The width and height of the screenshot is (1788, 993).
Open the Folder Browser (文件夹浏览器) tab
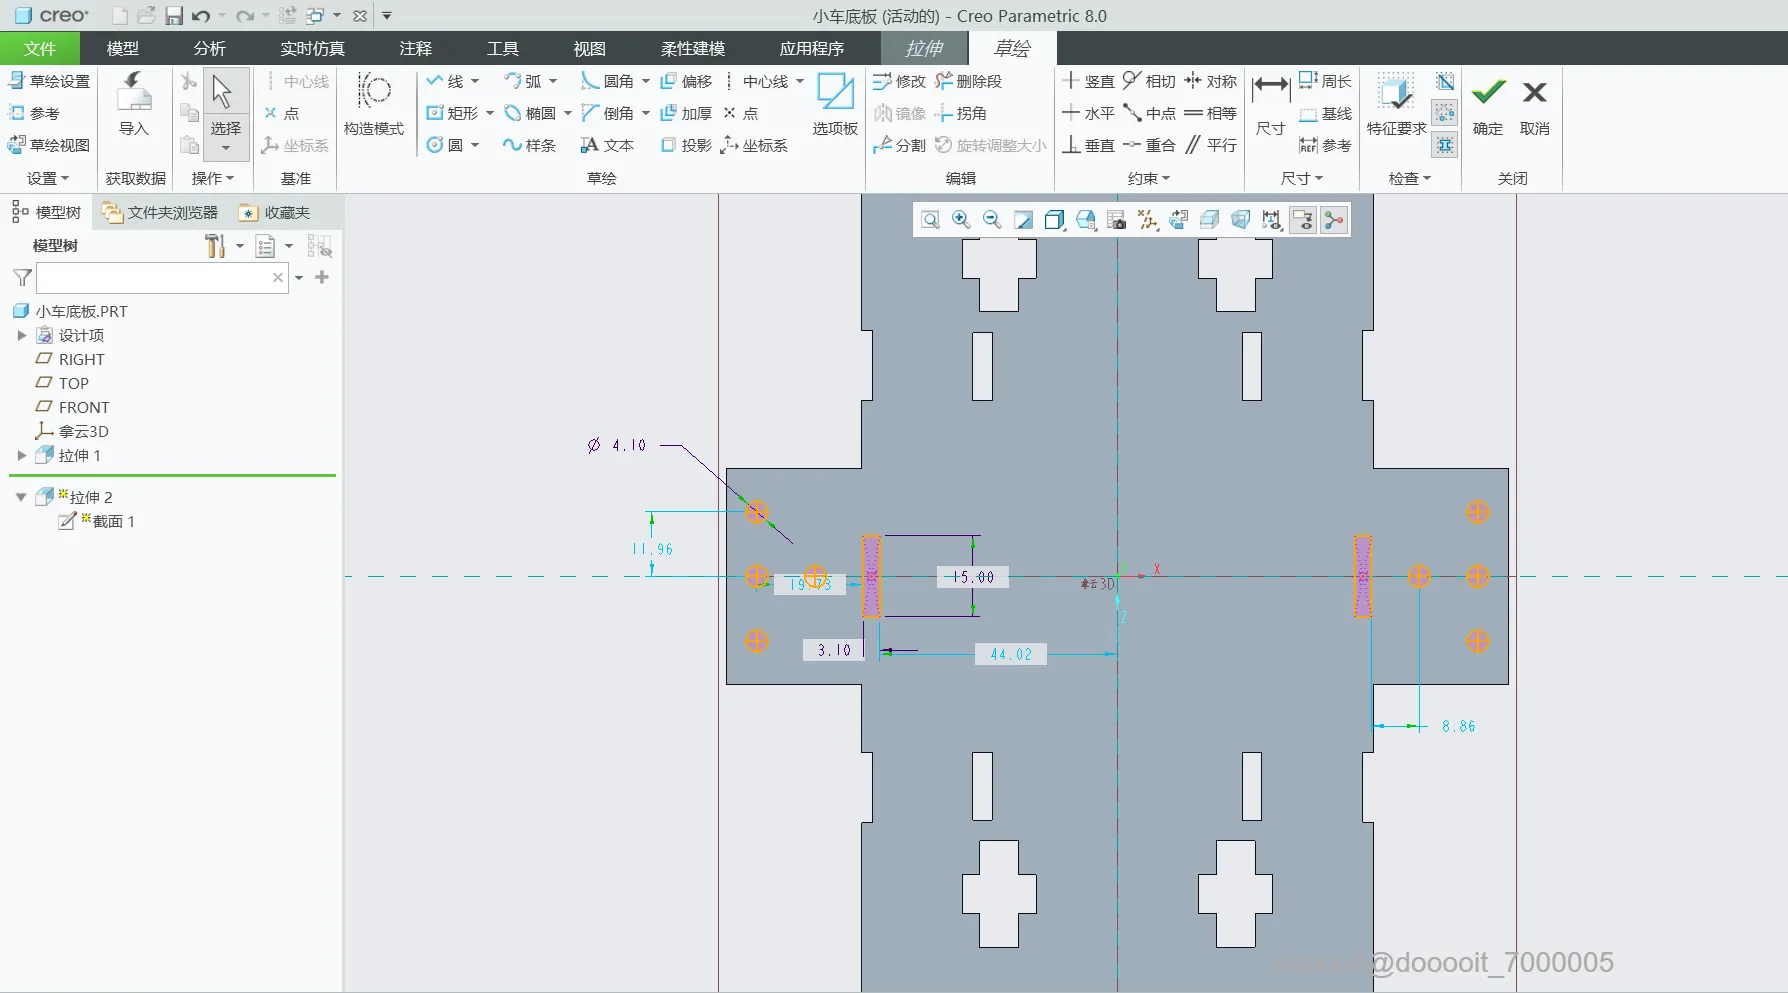pyautogui.click(x=160, y=212)
